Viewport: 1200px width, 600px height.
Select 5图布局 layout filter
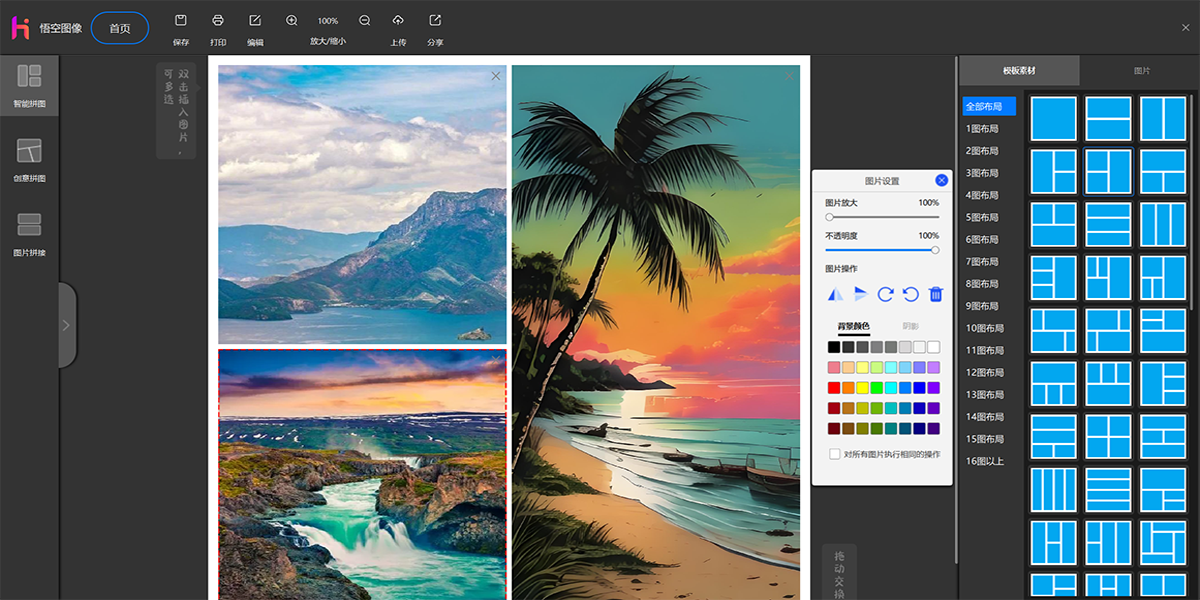coord(984,217)
